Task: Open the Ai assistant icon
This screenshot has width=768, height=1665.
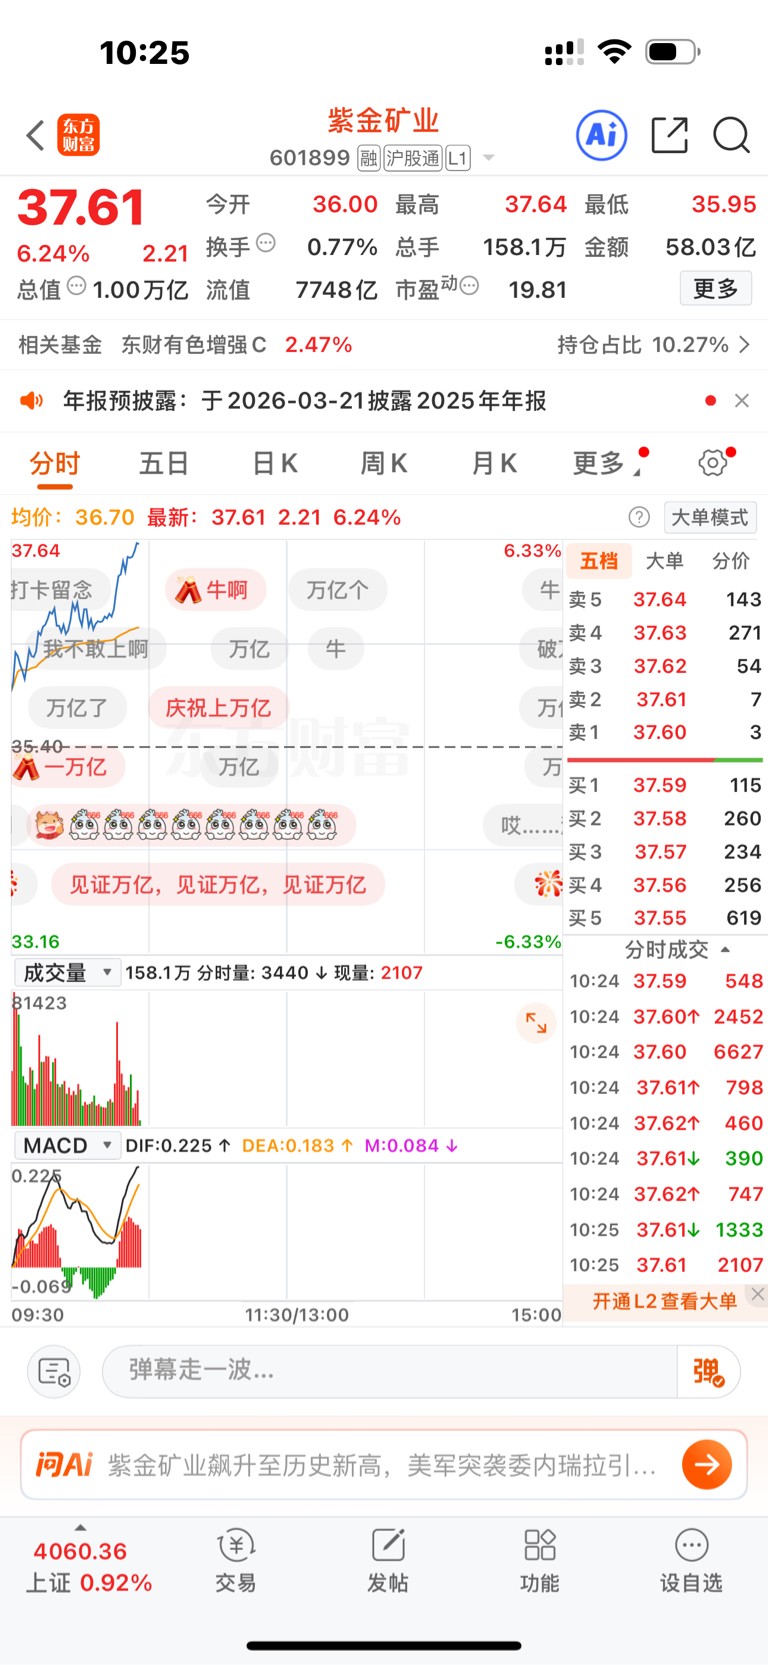Action: click(602, 135)
